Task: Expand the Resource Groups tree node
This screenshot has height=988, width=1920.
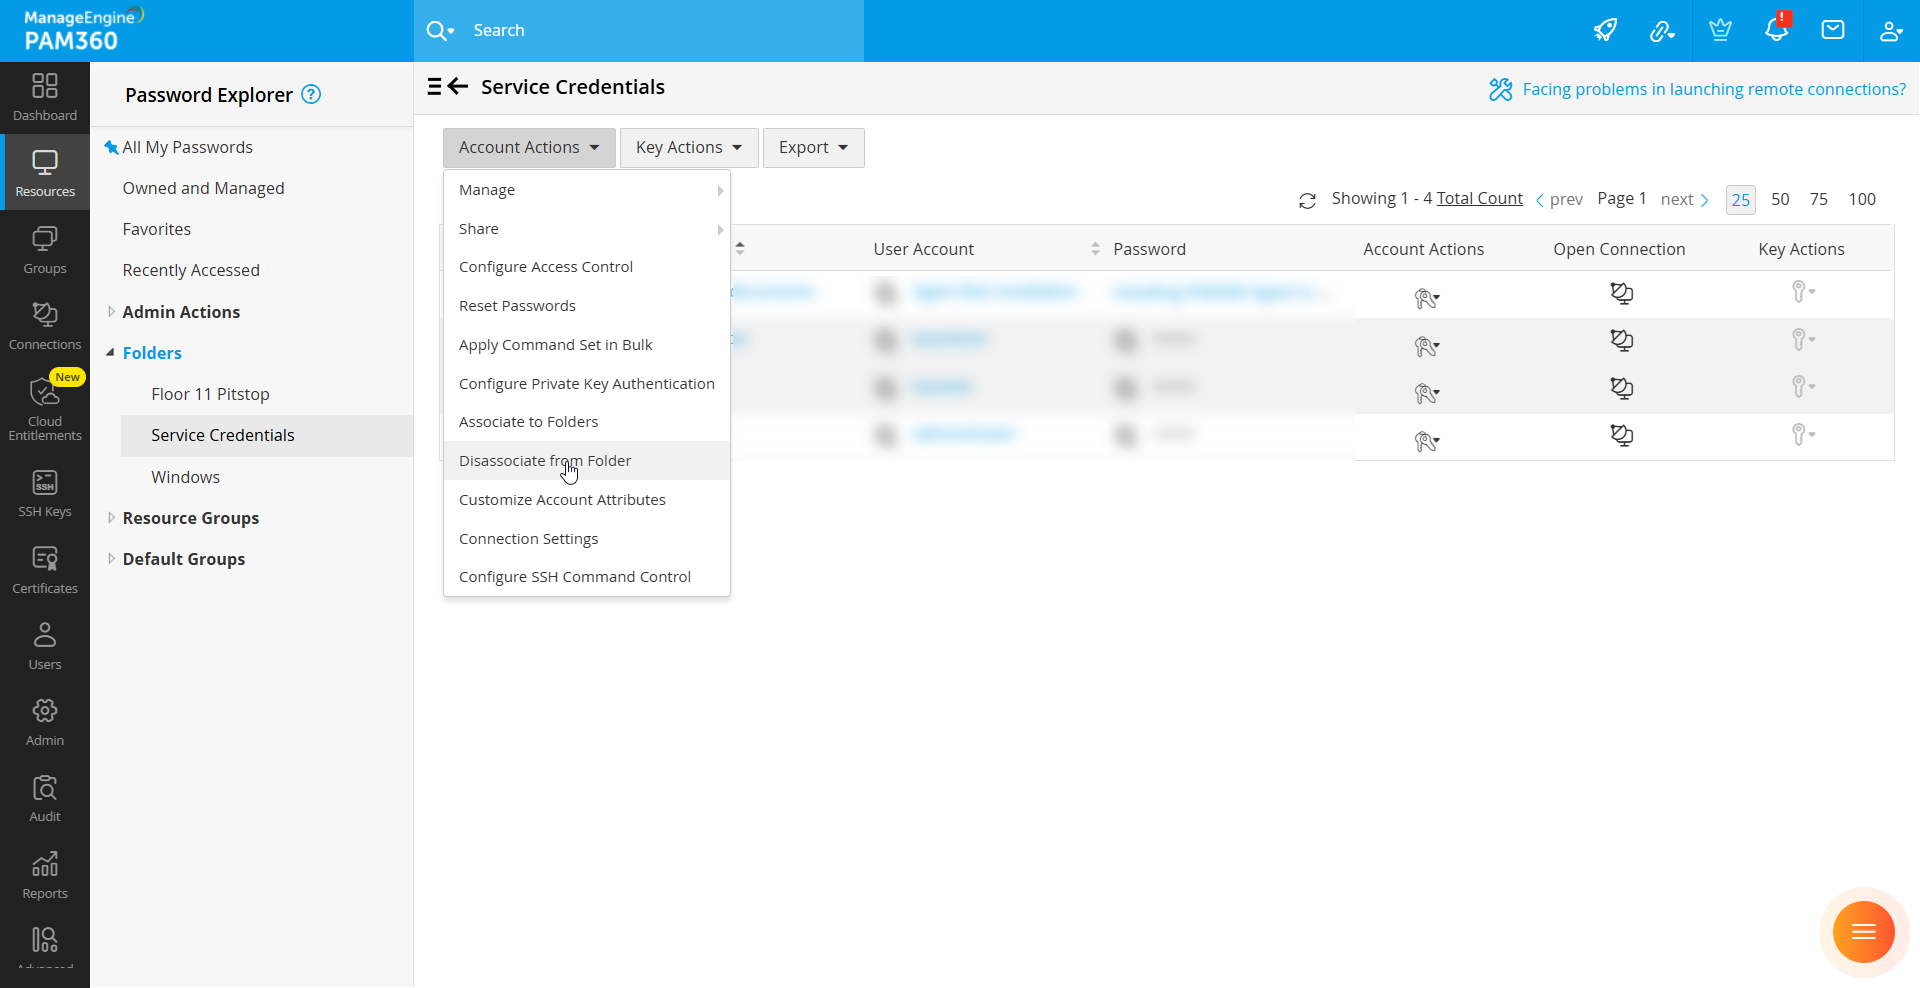Action: tap(111, 518)
